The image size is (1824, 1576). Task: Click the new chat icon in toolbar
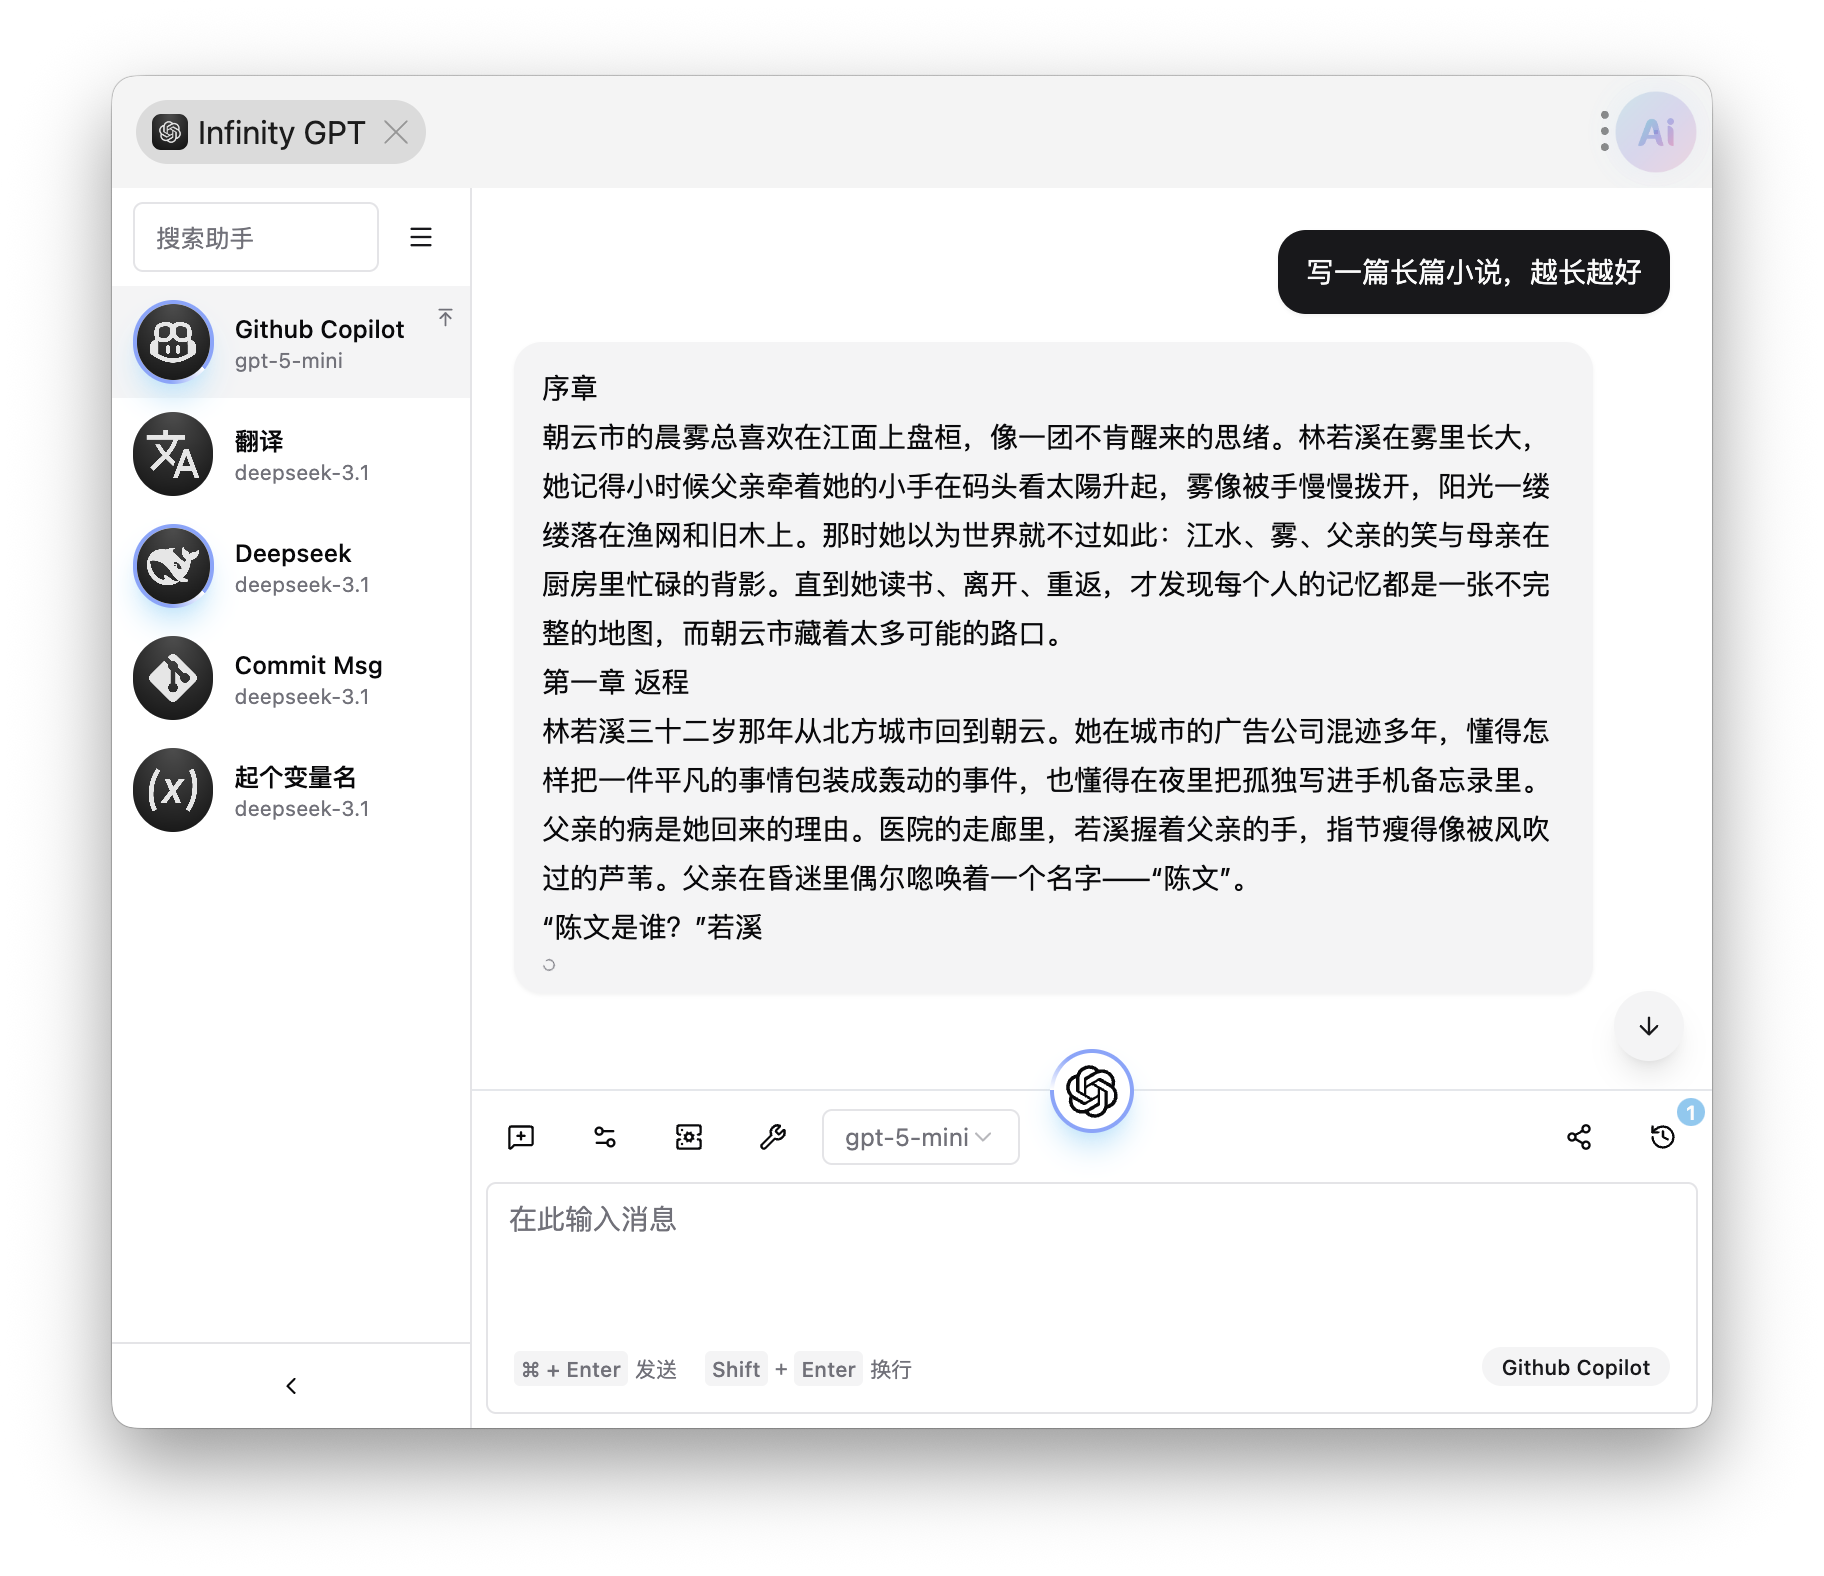click(521, 1137)
